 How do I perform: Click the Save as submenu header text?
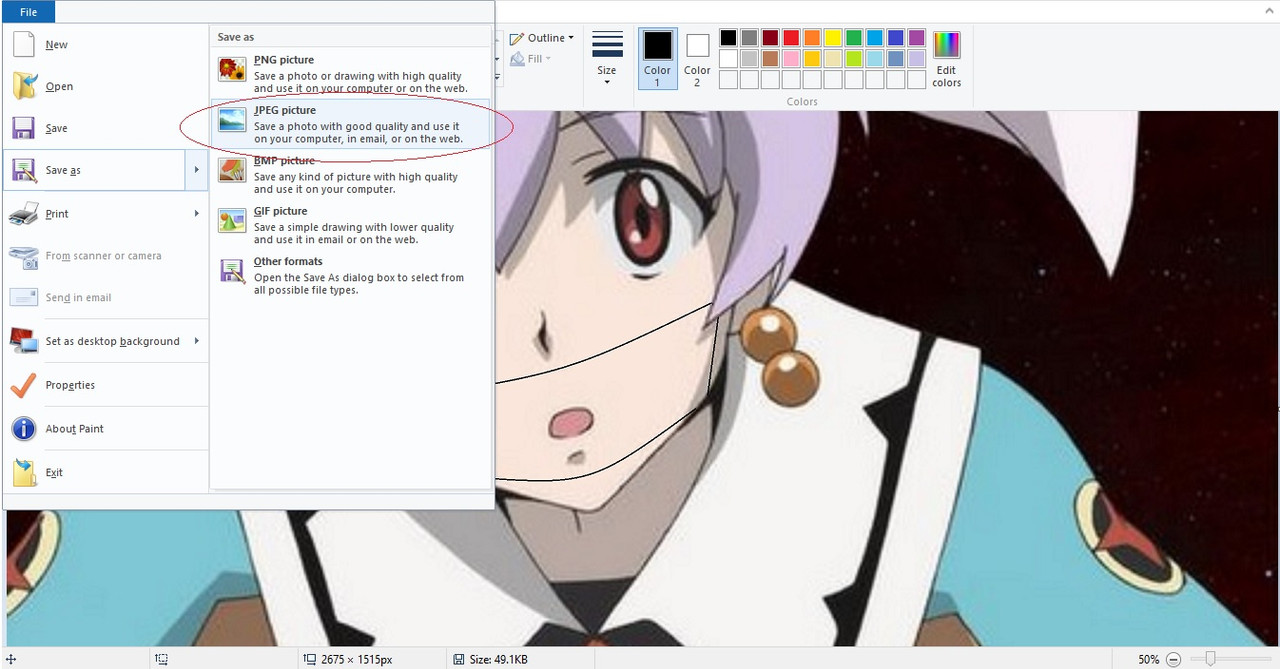click(x=236, y=37)
